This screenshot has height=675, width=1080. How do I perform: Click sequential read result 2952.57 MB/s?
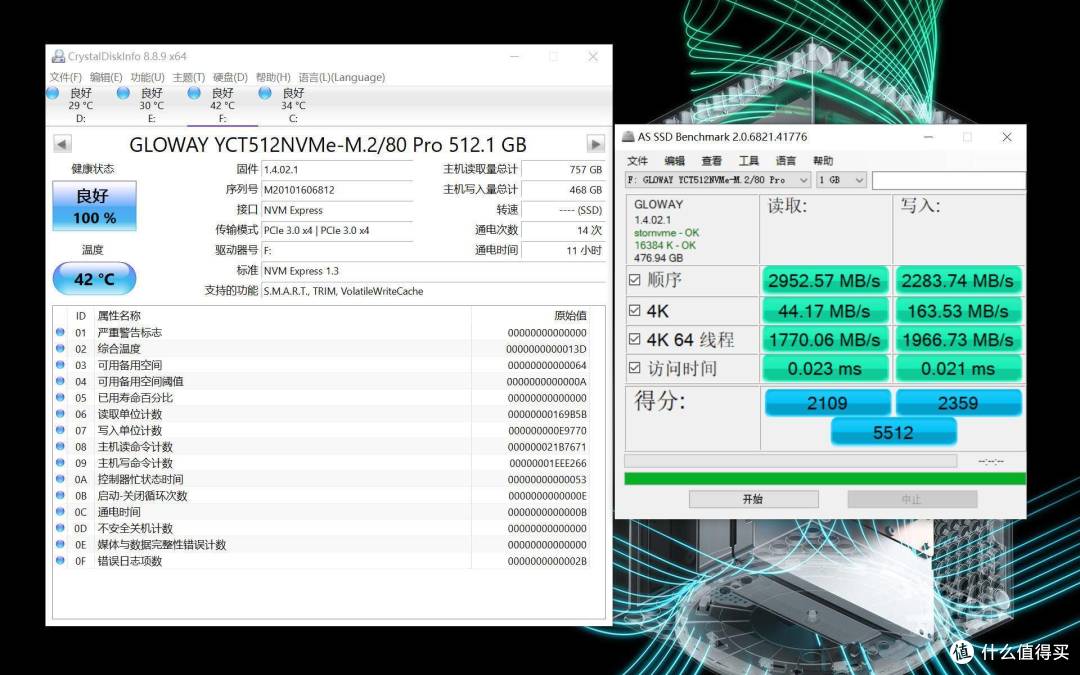pos(824,281)
